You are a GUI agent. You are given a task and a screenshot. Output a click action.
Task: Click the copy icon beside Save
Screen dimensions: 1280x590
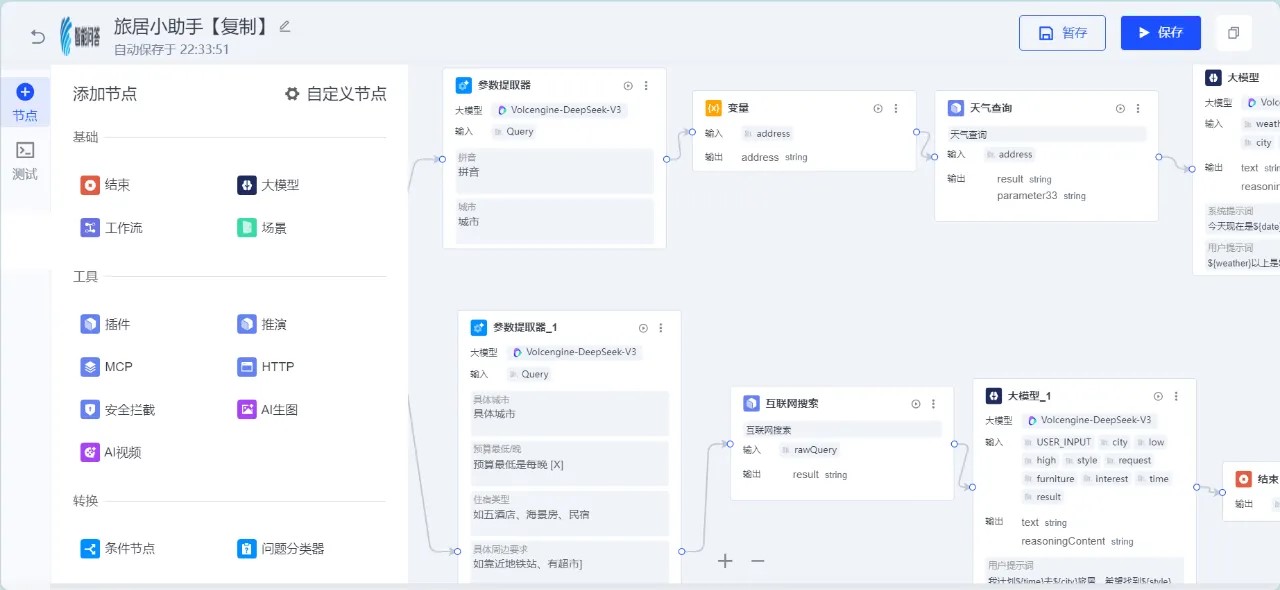pos(1233,33)
